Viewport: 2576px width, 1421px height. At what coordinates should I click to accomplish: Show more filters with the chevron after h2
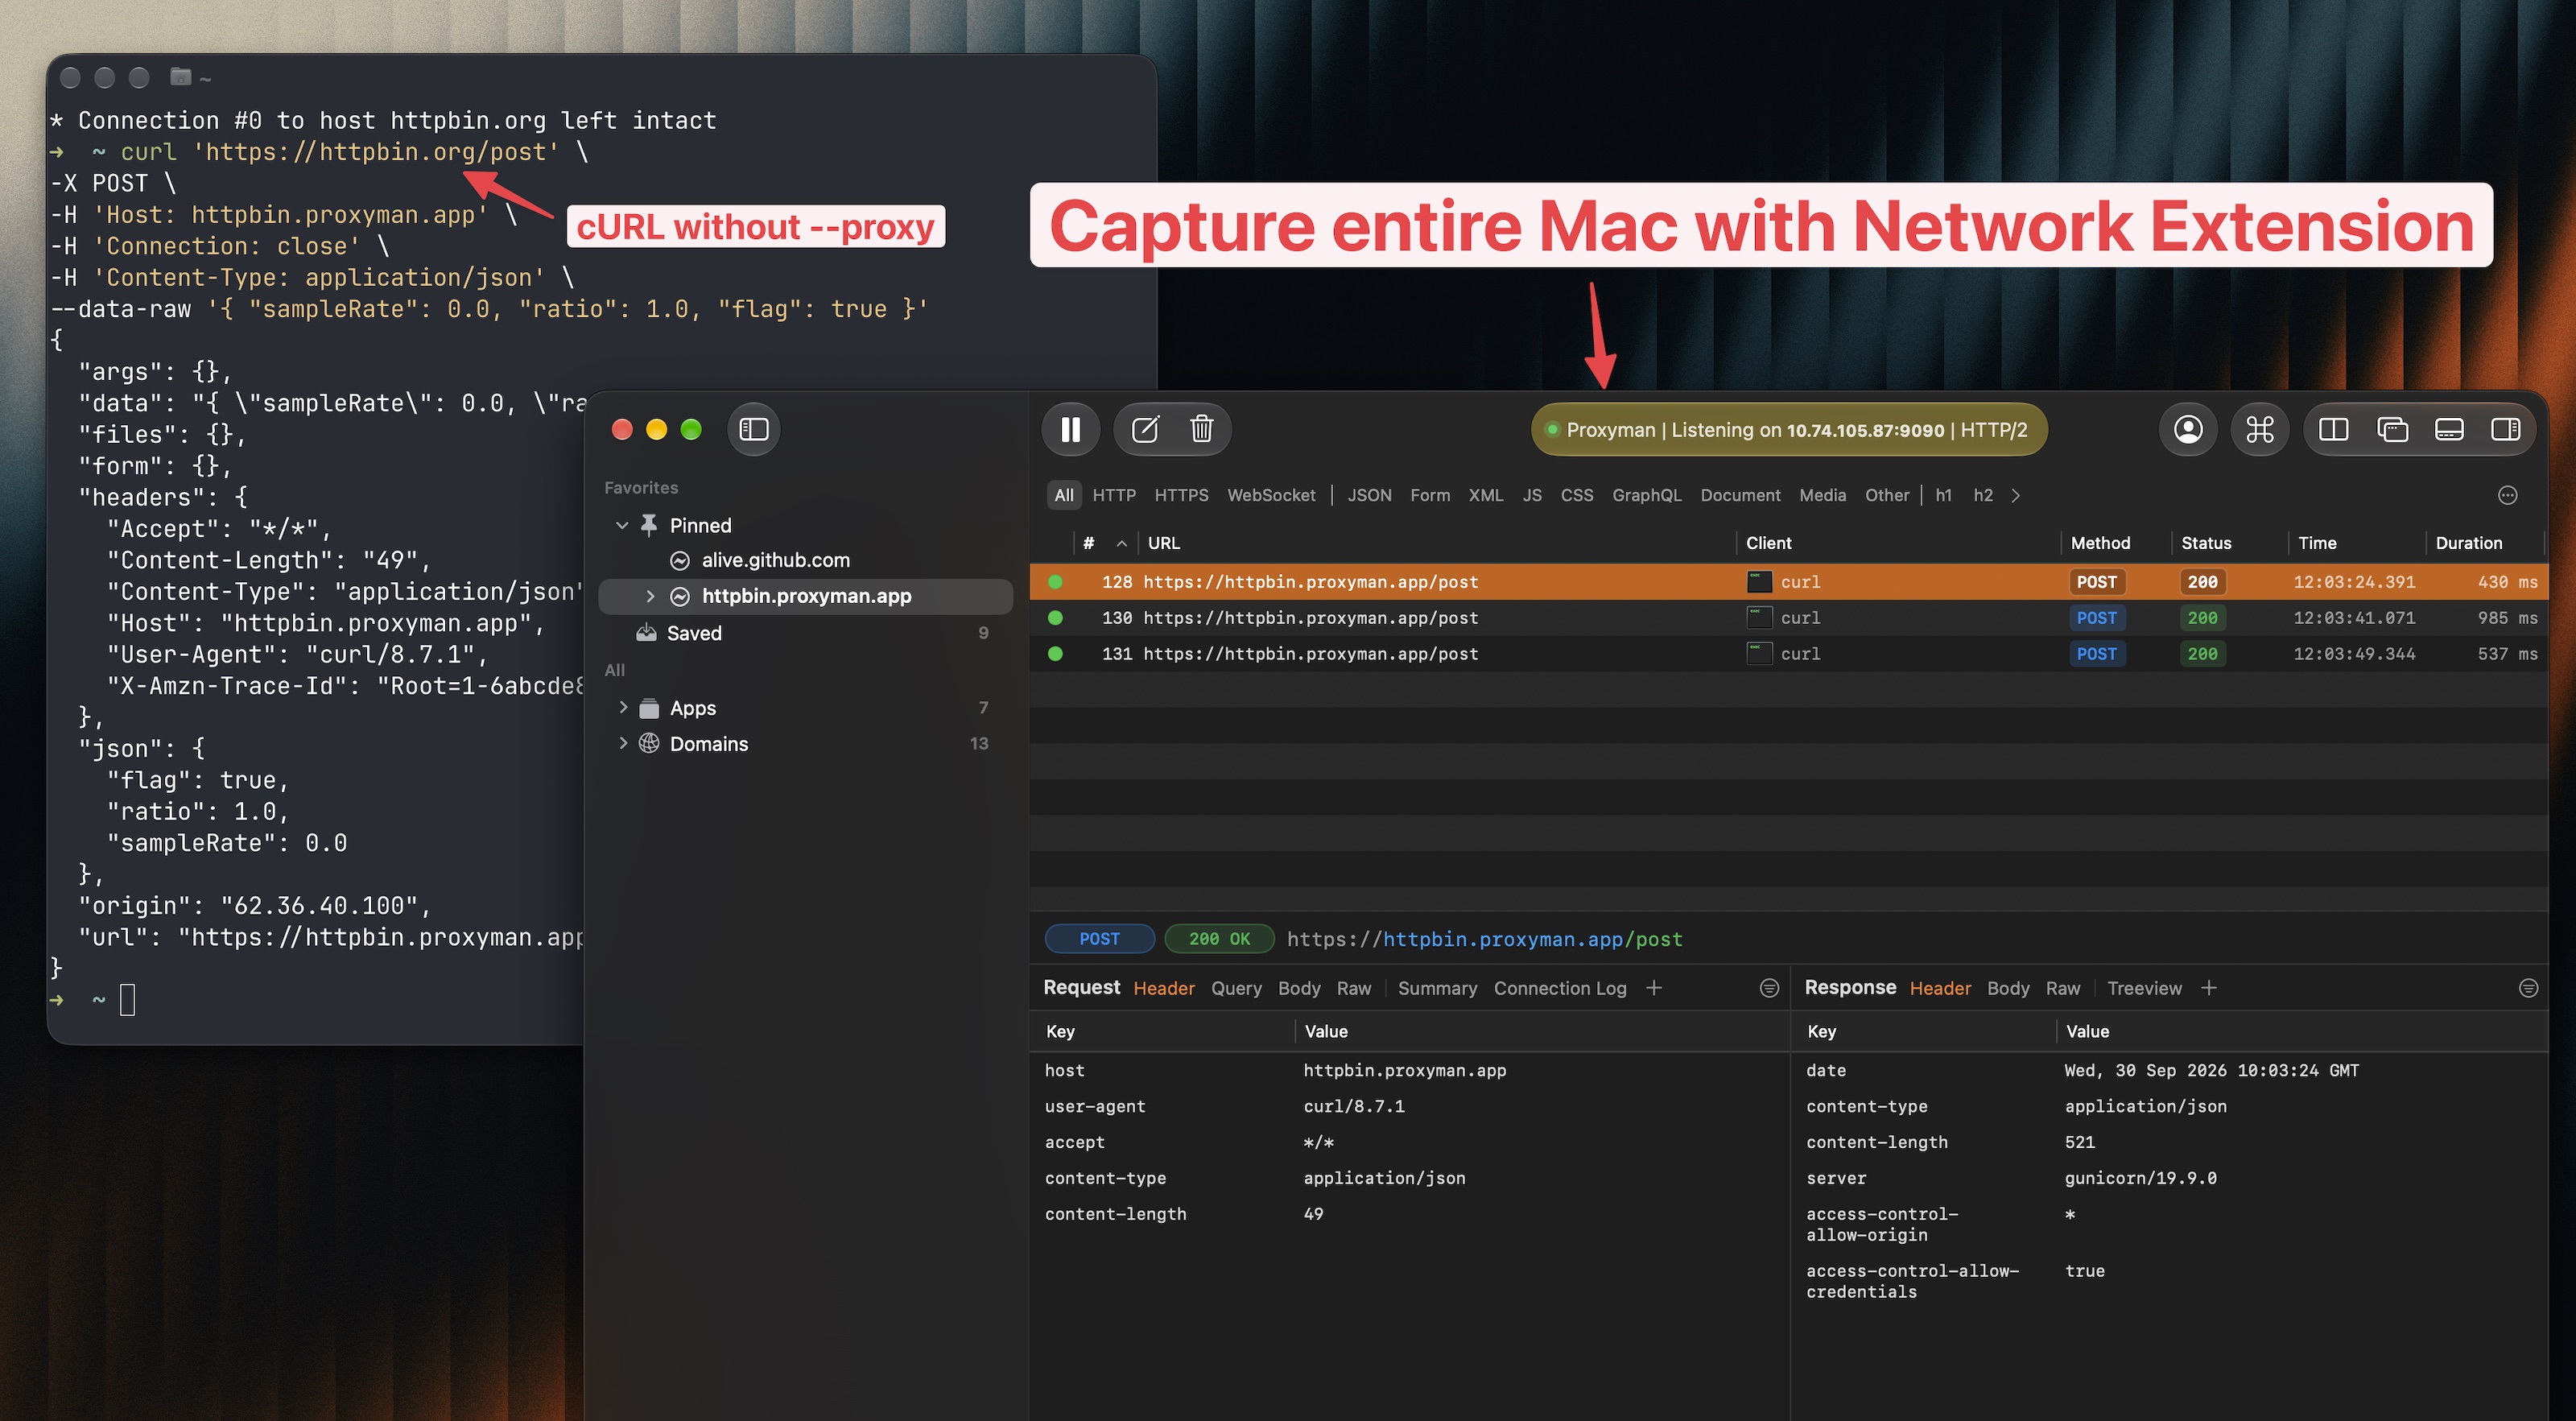[x=2016, y=495]
